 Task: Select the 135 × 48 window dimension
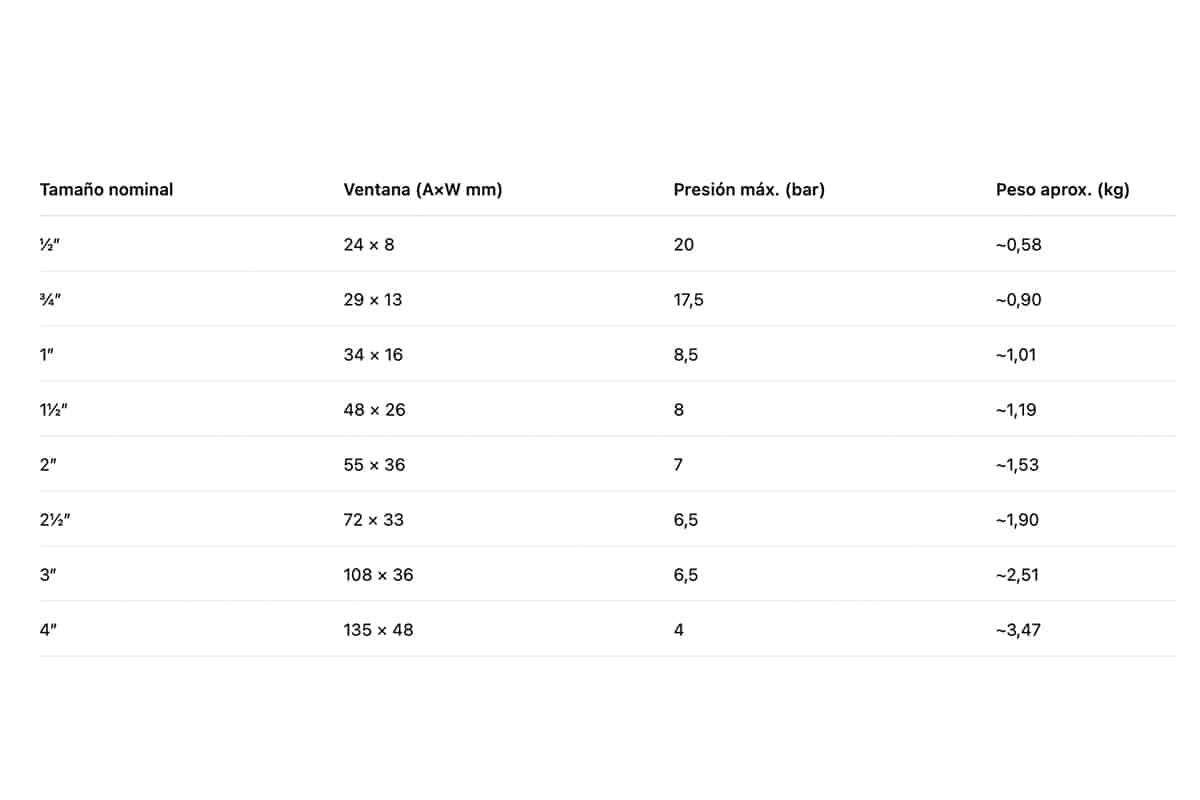pos(378,629)
